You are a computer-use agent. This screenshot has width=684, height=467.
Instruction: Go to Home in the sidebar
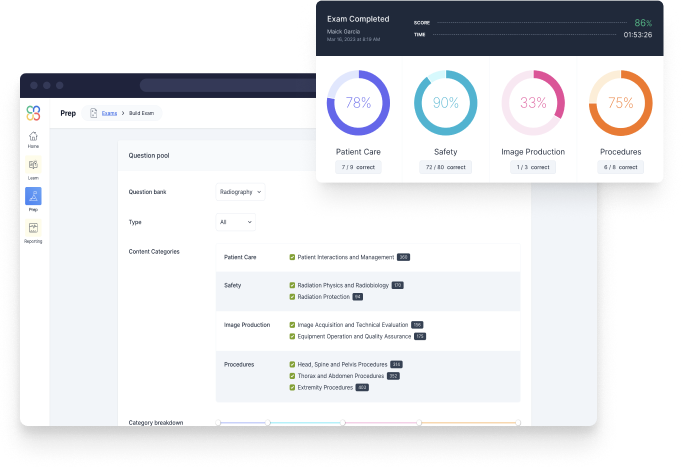(34, 137)
